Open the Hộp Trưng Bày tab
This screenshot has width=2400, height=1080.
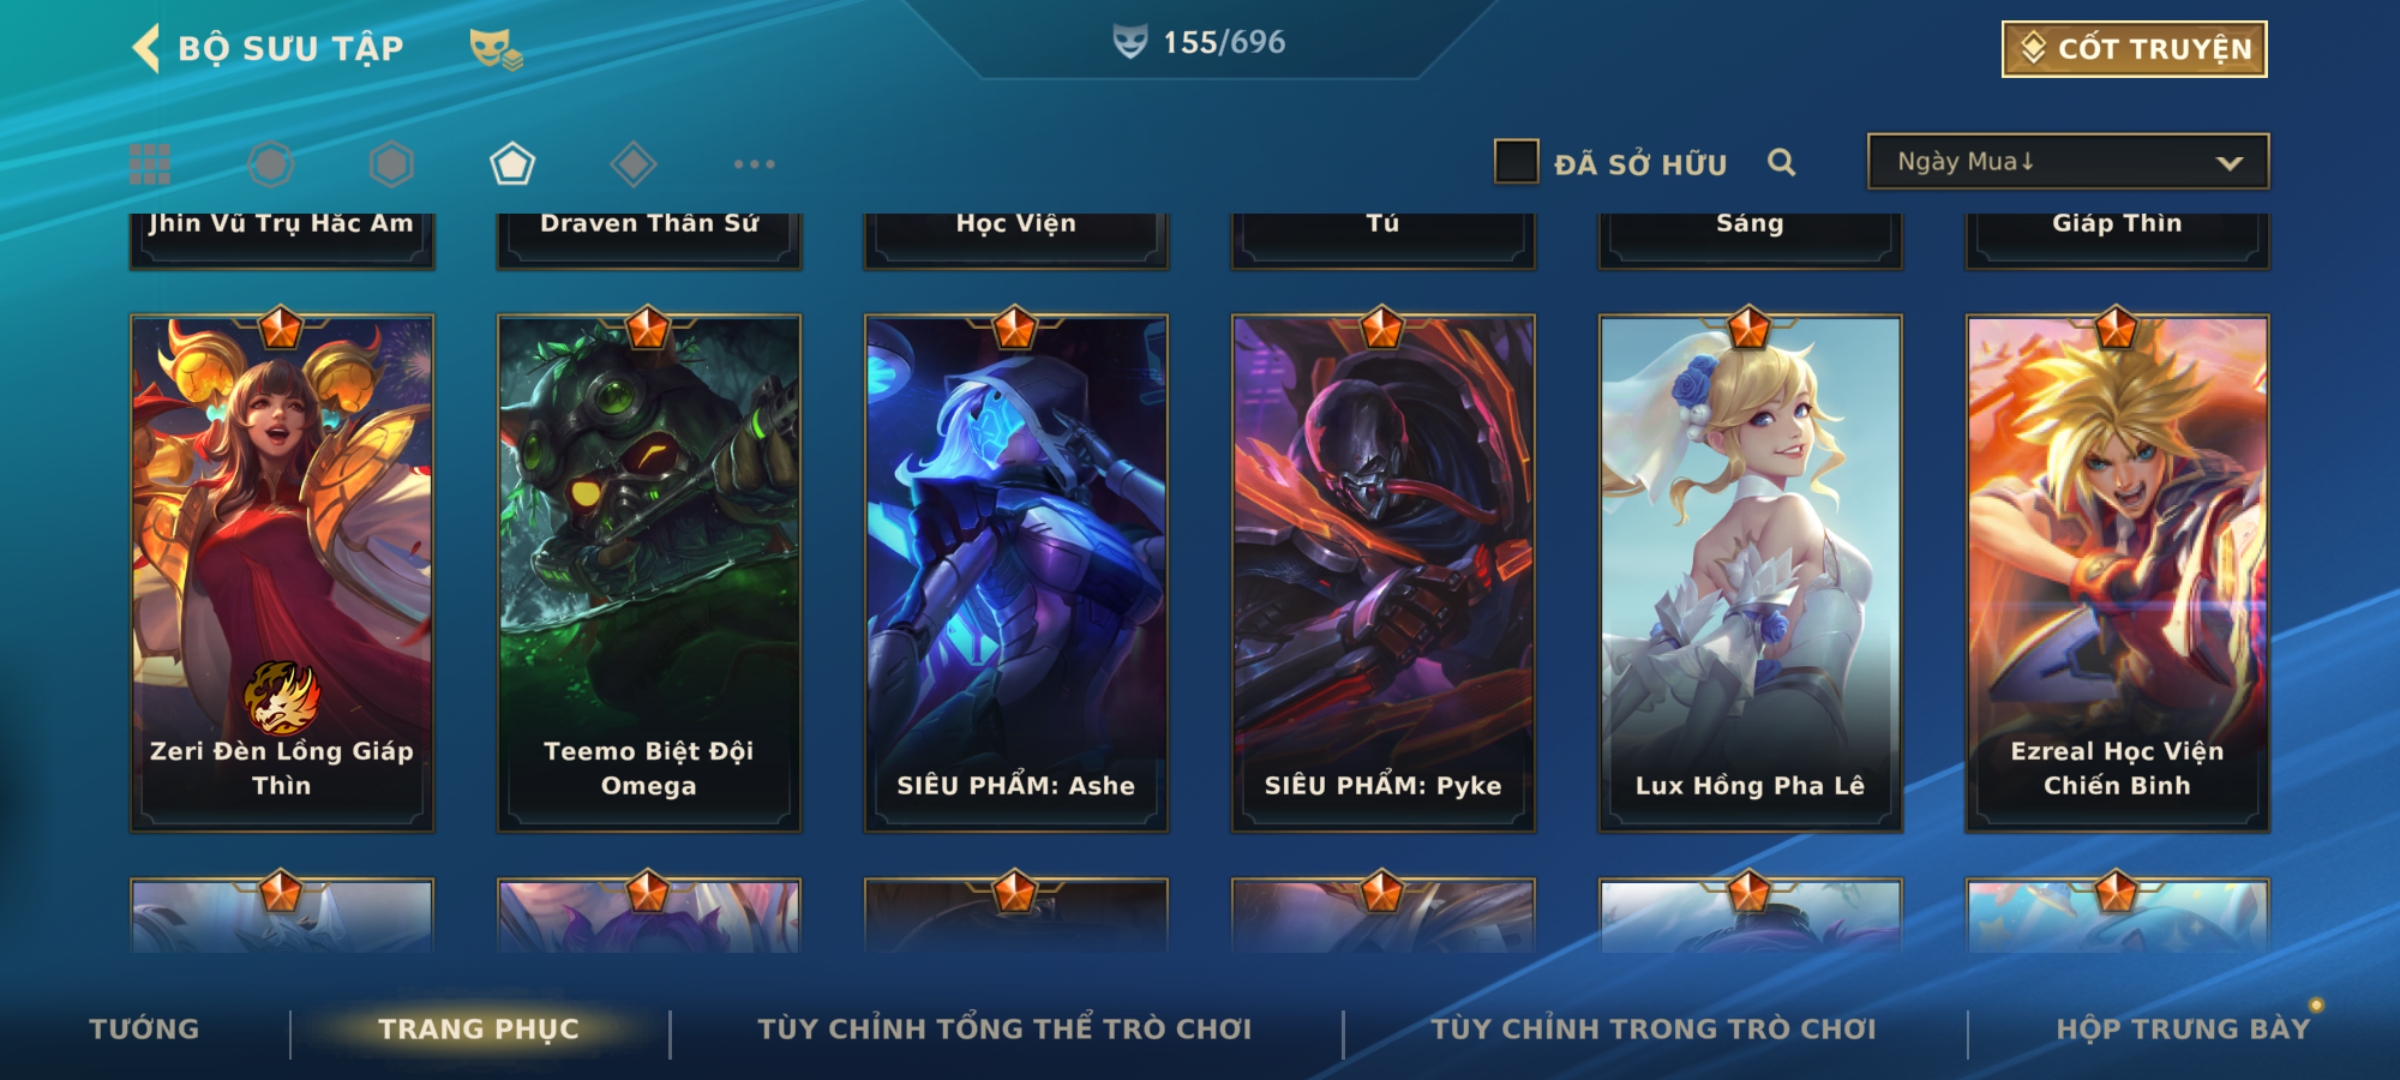2183,1029
